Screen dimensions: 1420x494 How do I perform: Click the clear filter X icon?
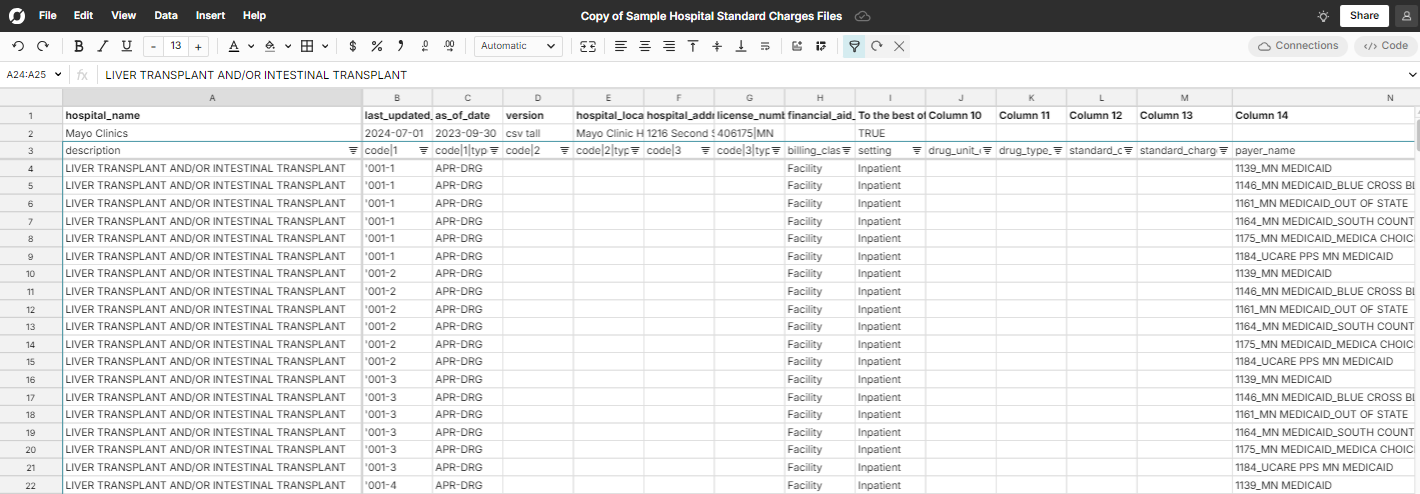pos(899,46)
